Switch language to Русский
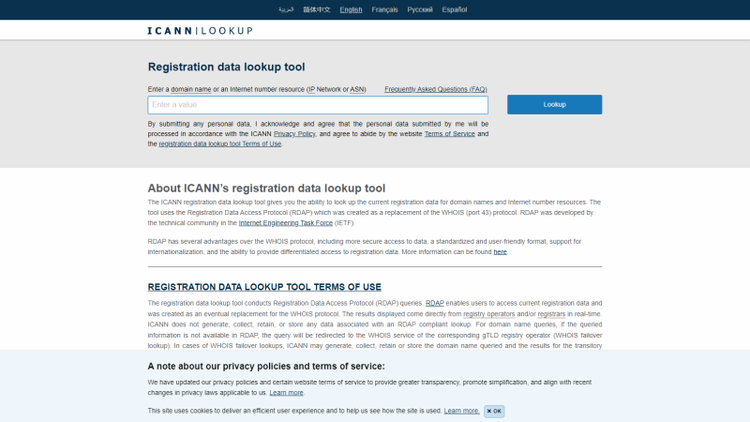 coord(420,10)
